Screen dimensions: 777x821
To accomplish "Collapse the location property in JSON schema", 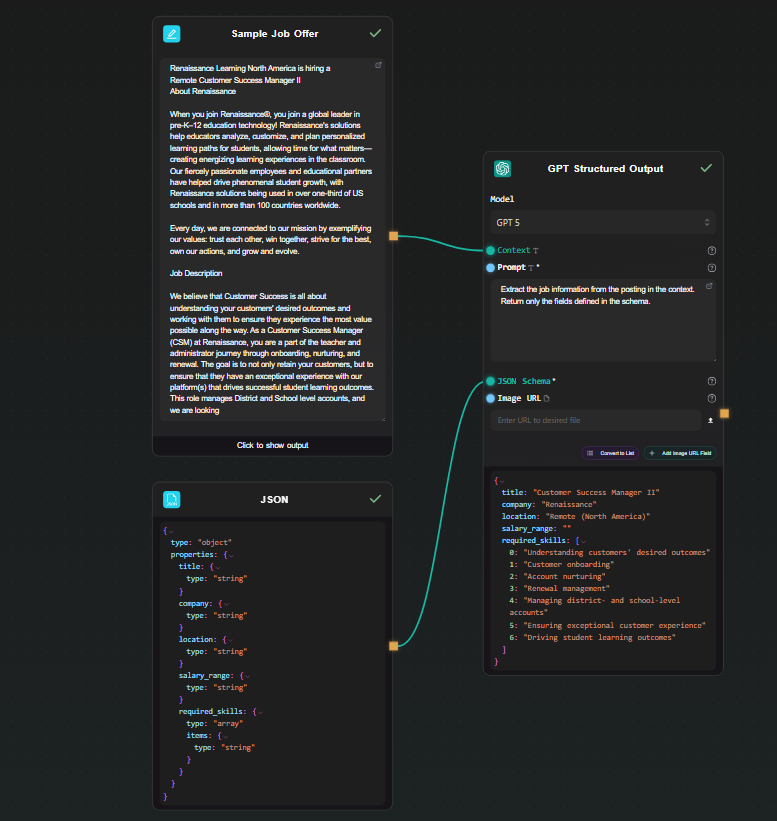I will point(230,640).
